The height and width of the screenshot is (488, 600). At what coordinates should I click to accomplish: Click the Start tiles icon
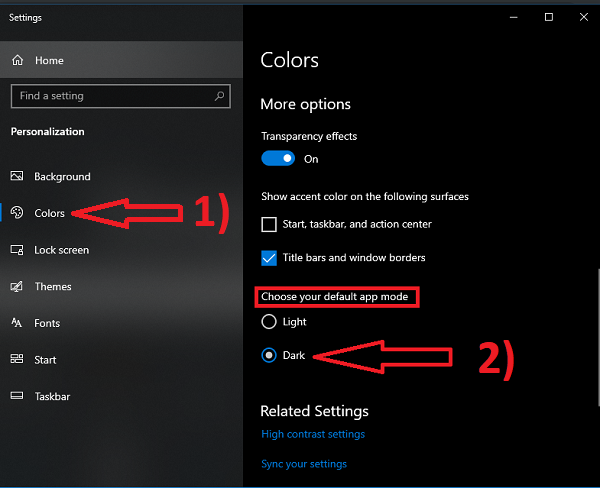[17, 359]
